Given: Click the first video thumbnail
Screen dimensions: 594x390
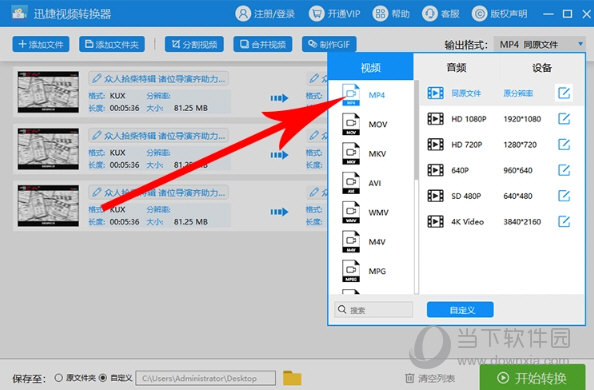Looking at the screenshot, I should tap(48, 92).
